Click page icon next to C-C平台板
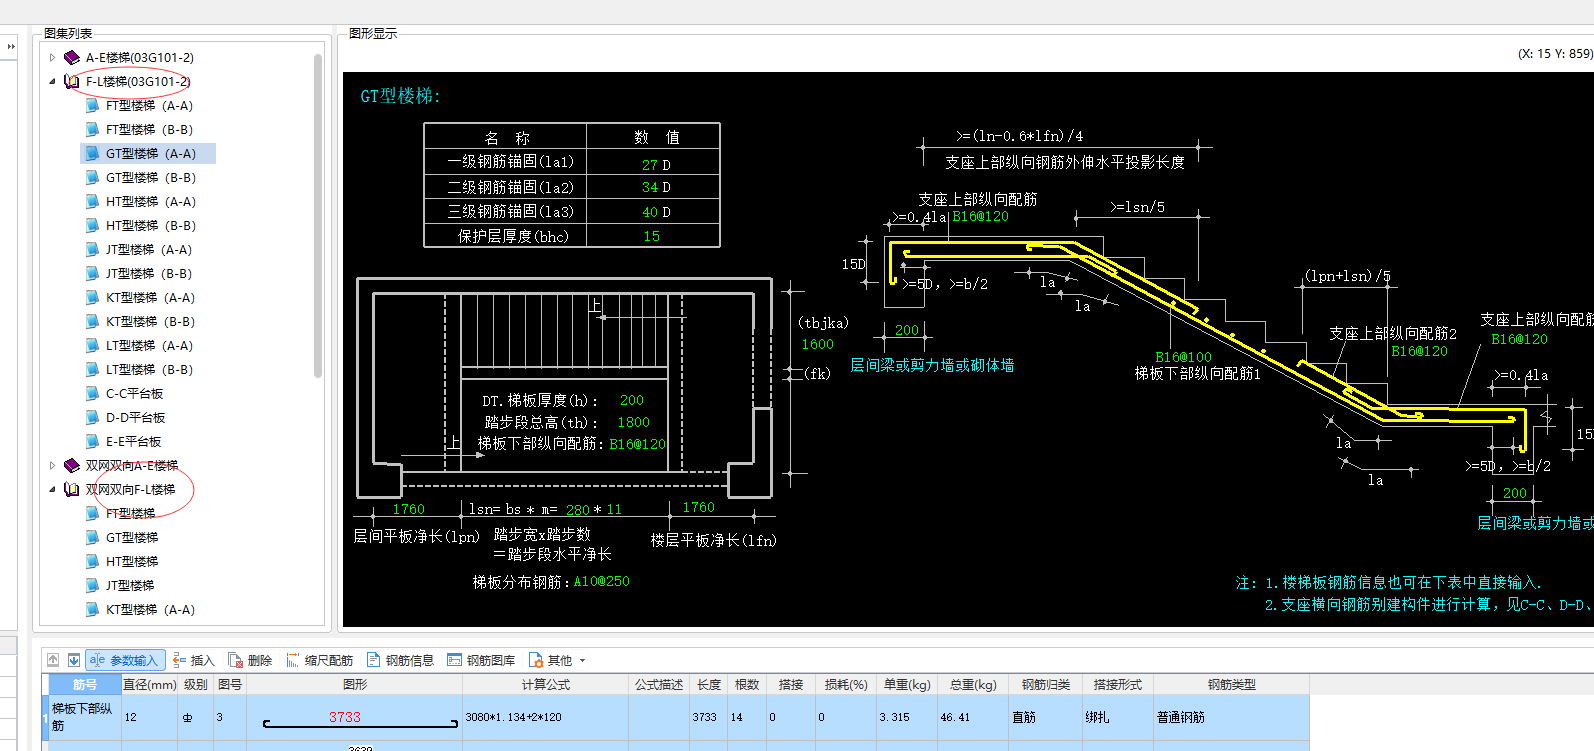This screenshot has width=1594, height=751. point(92,394)
